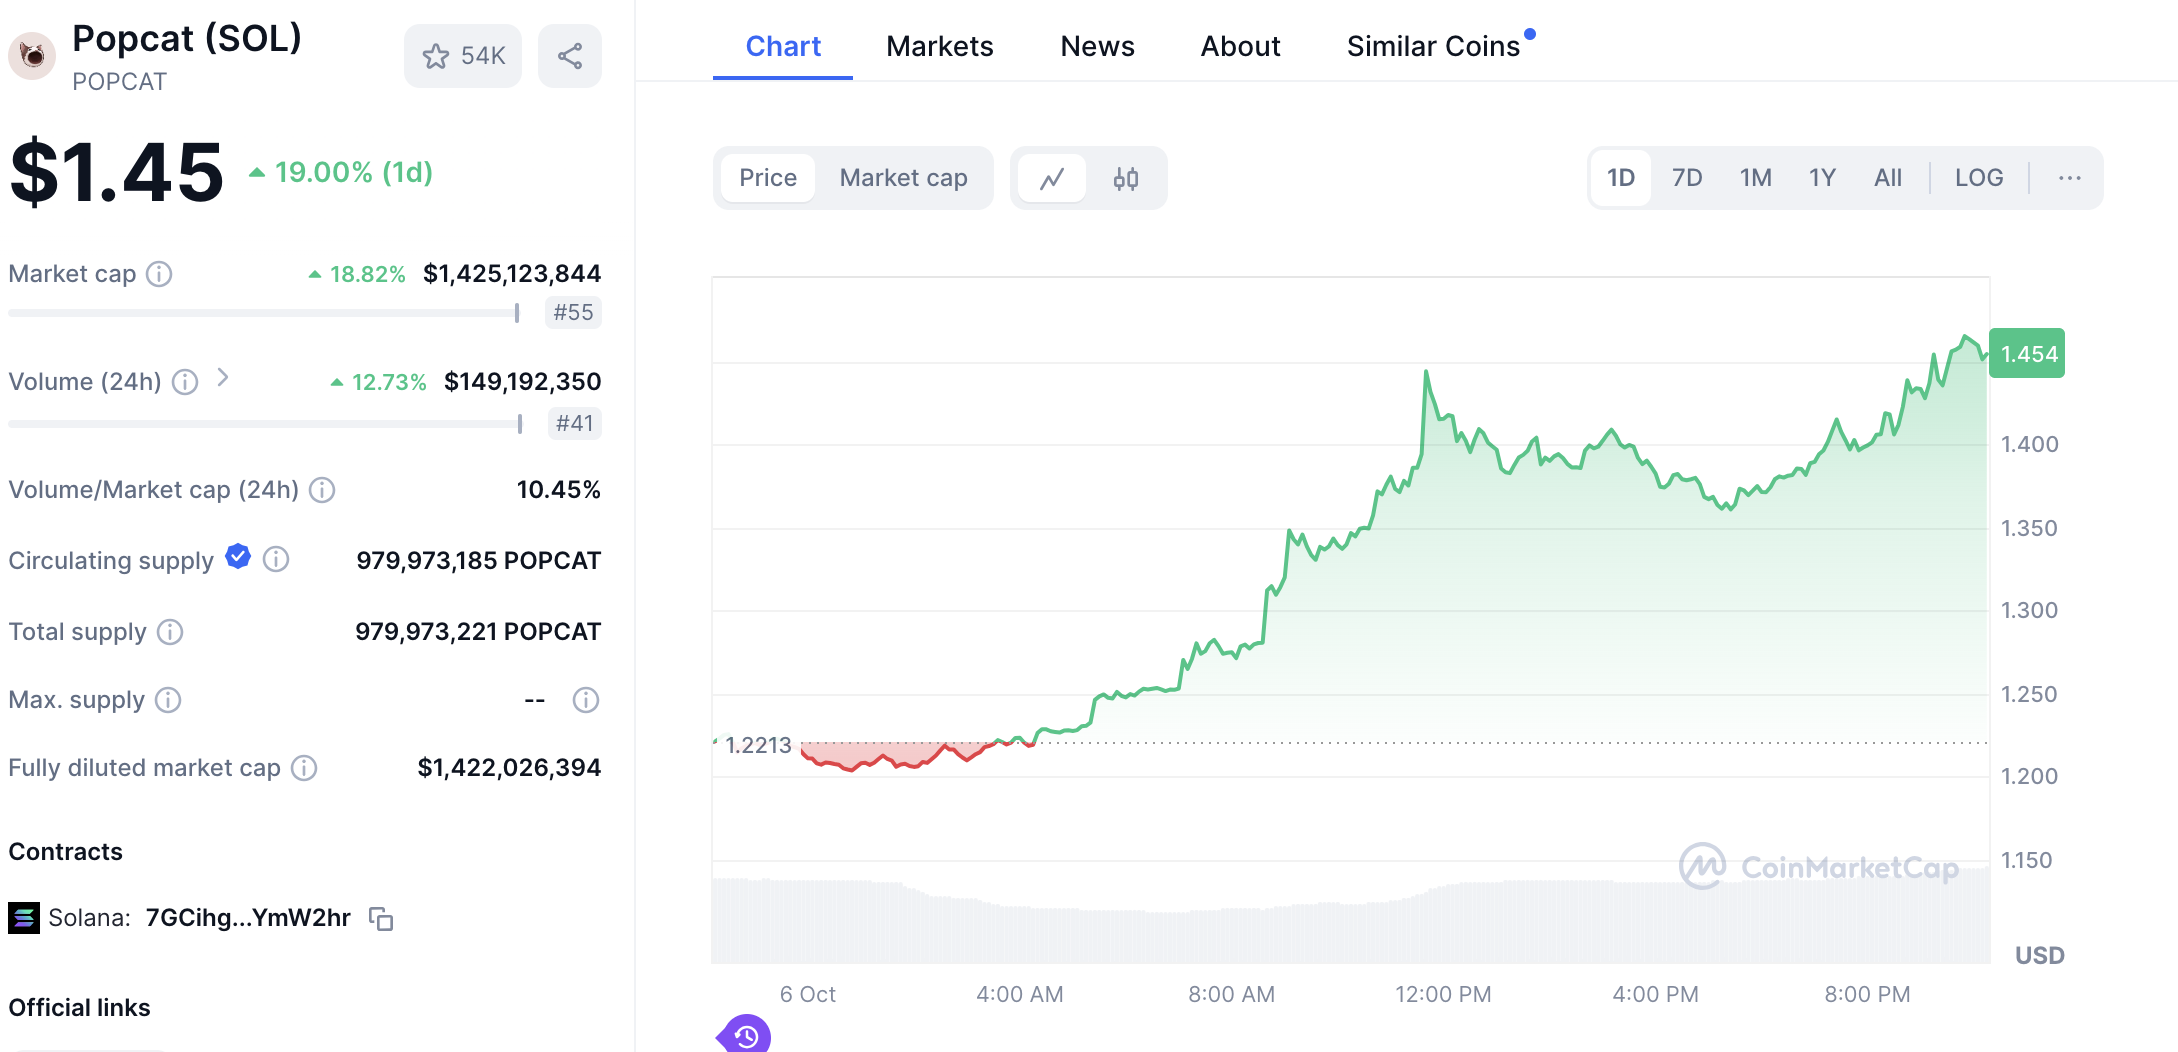The height and width of the screenshot is (1052, 2178).
Task: Click the info icon beside Max. supply label
Action: point(168,700)
